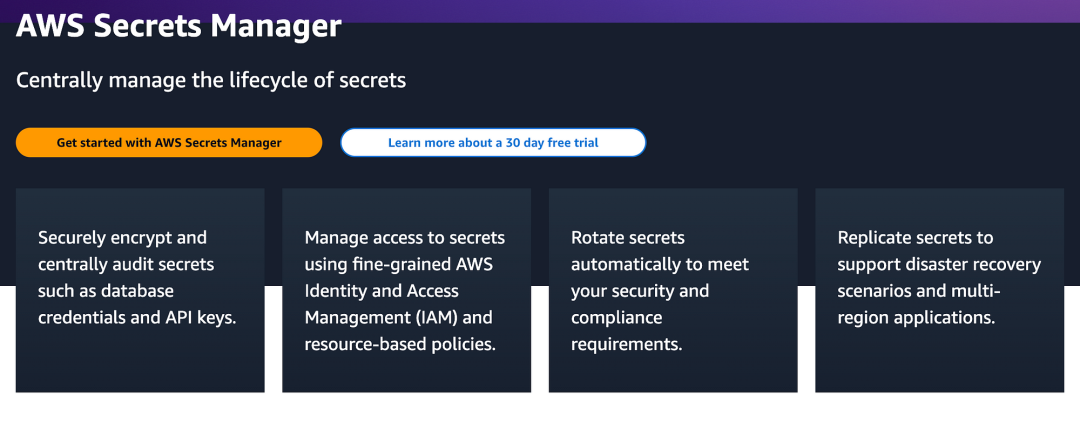
Task: Click the 'resource-based policies' text line
Action: [x=401, y=344]
